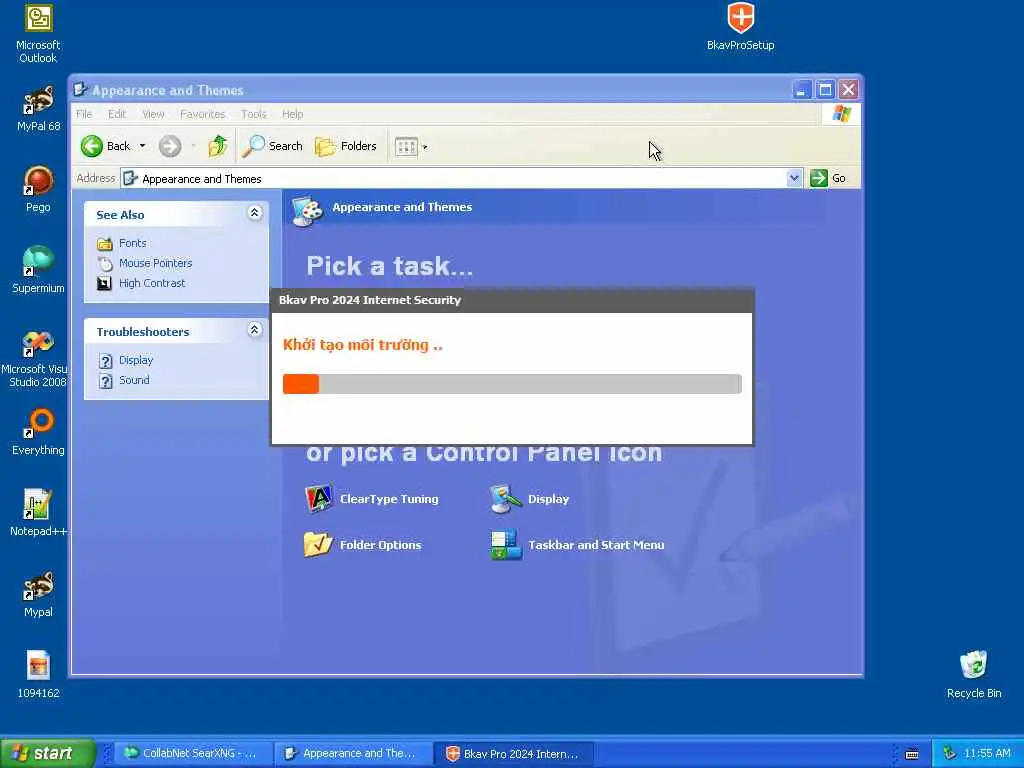Switch to Appearance and Themes taskbar button
The image size is (1024, 768).
pos(353,754)
